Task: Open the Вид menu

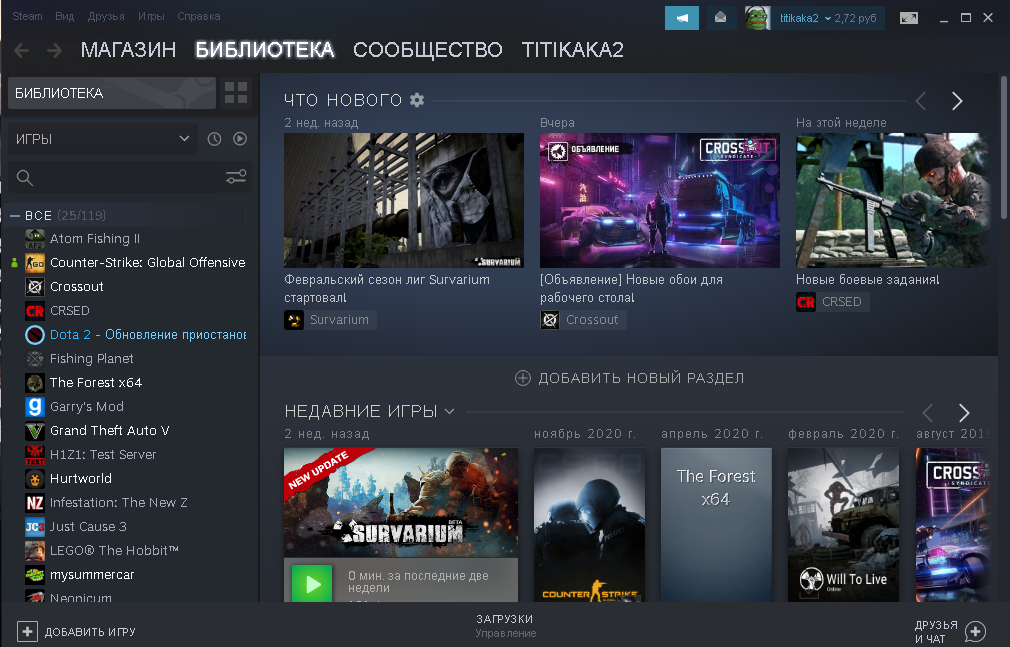Action: click(64, 16)
